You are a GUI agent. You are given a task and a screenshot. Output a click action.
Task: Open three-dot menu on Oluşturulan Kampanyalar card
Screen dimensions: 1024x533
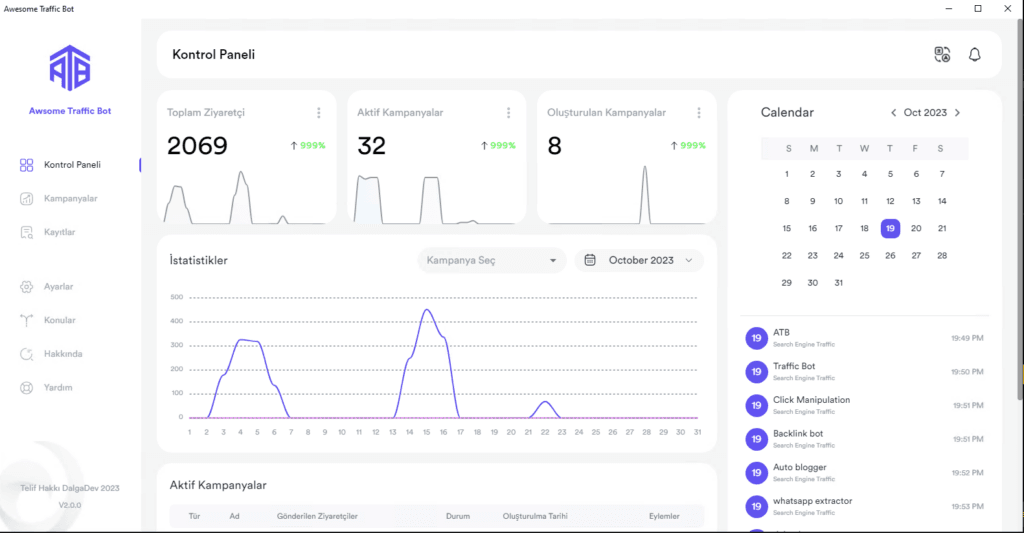pyautogui.click(x=699, y=113)
